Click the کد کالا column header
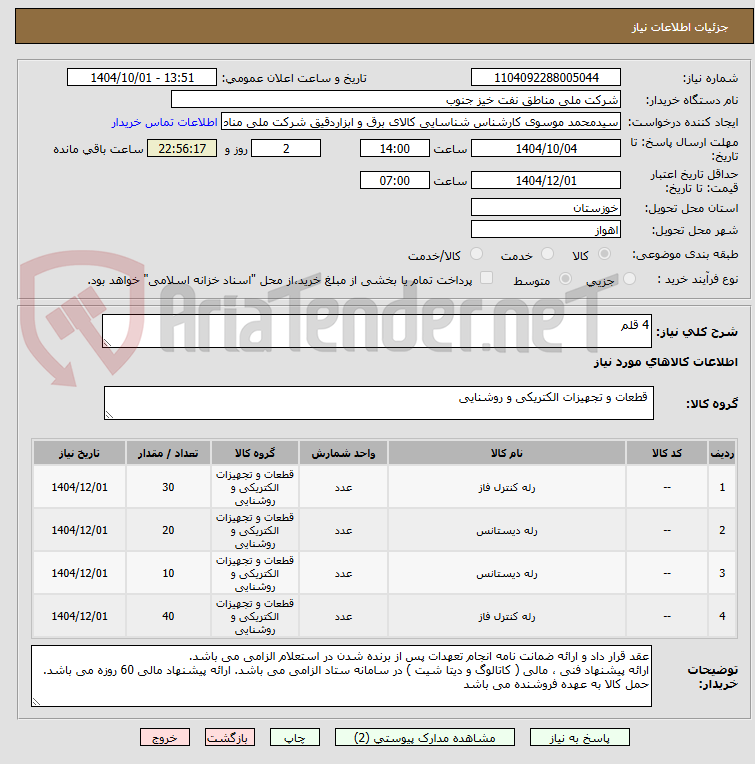755x764 pixels. point(667,453)
